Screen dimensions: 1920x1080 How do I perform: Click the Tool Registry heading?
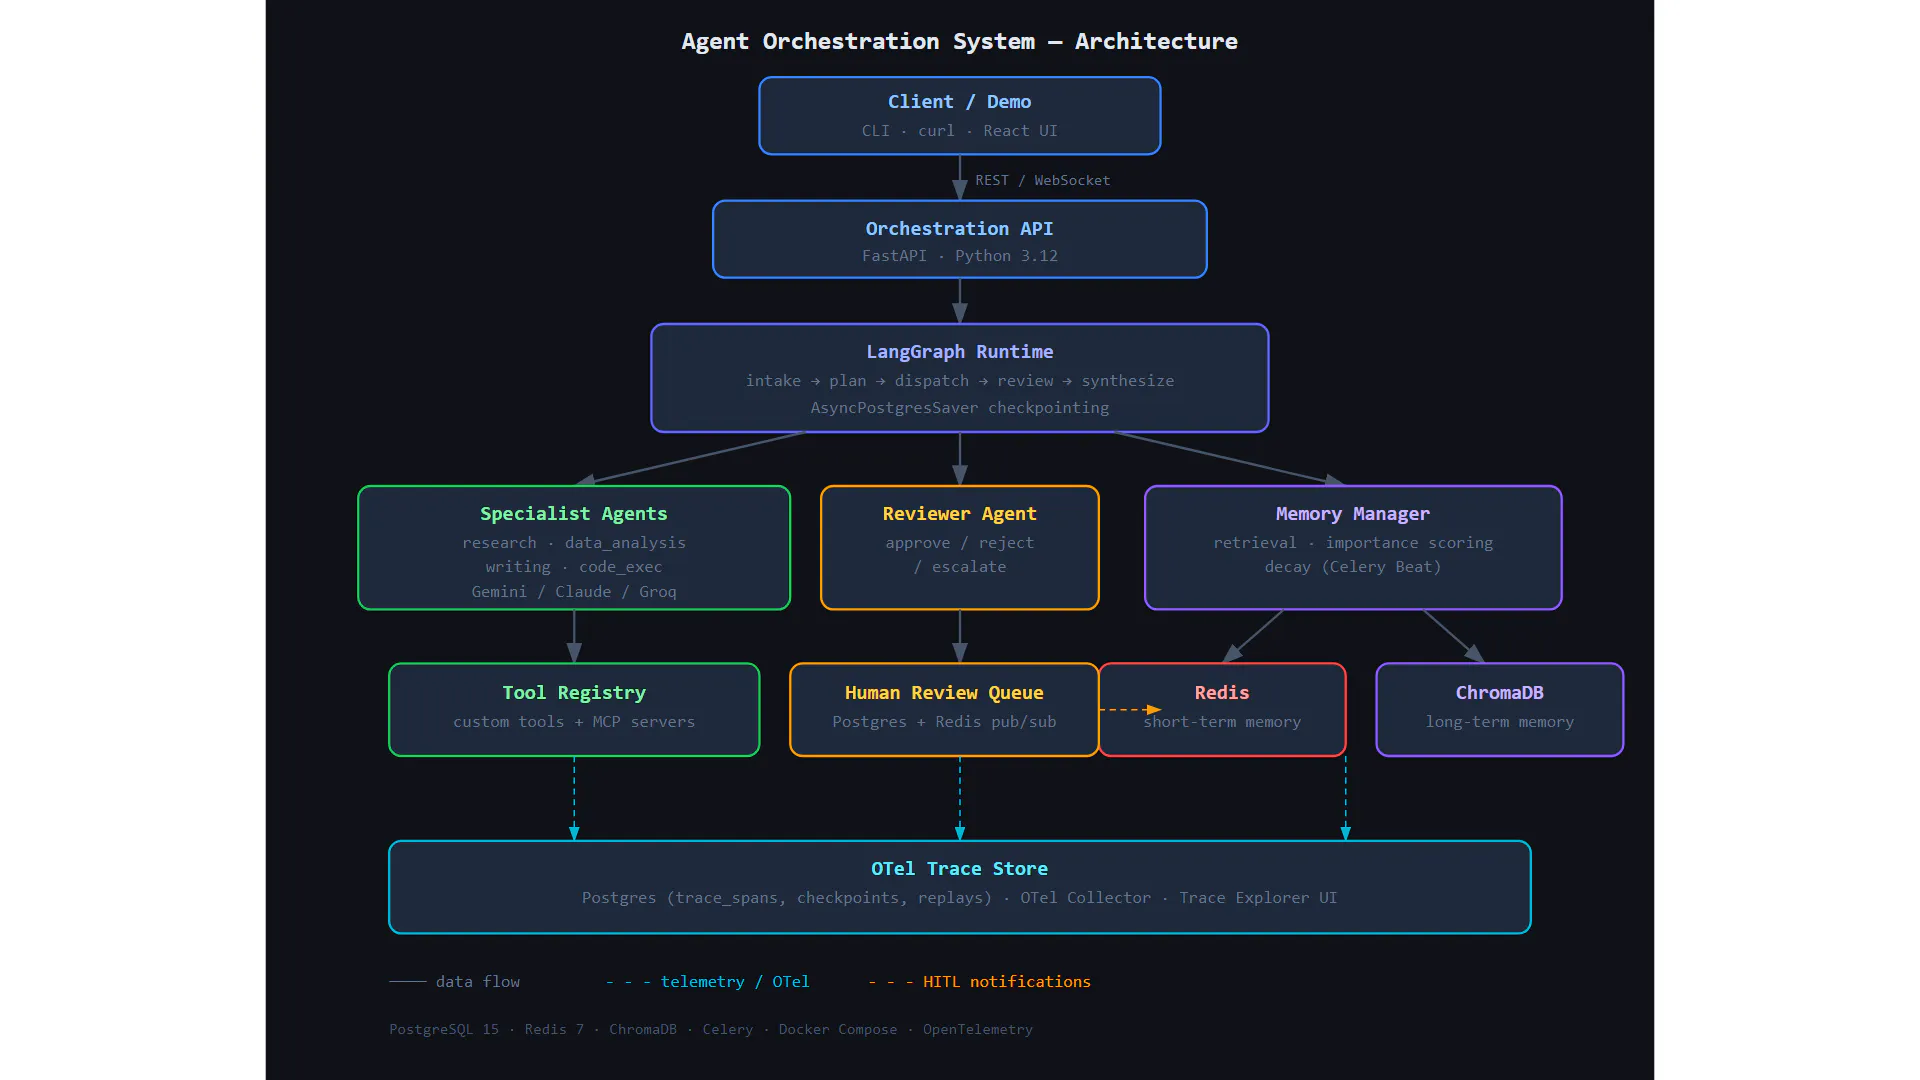pyautogui.click(x=573, y=693)
